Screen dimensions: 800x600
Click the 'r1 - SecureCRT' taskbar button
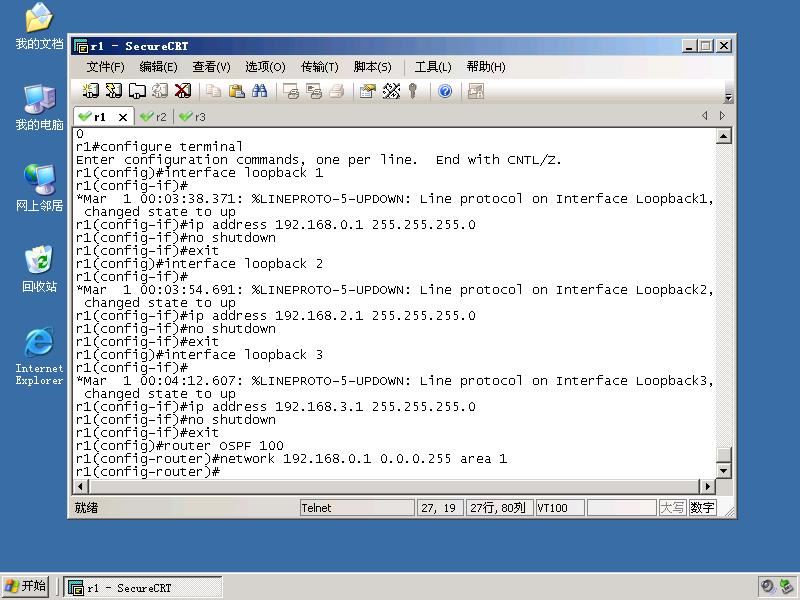143,588
